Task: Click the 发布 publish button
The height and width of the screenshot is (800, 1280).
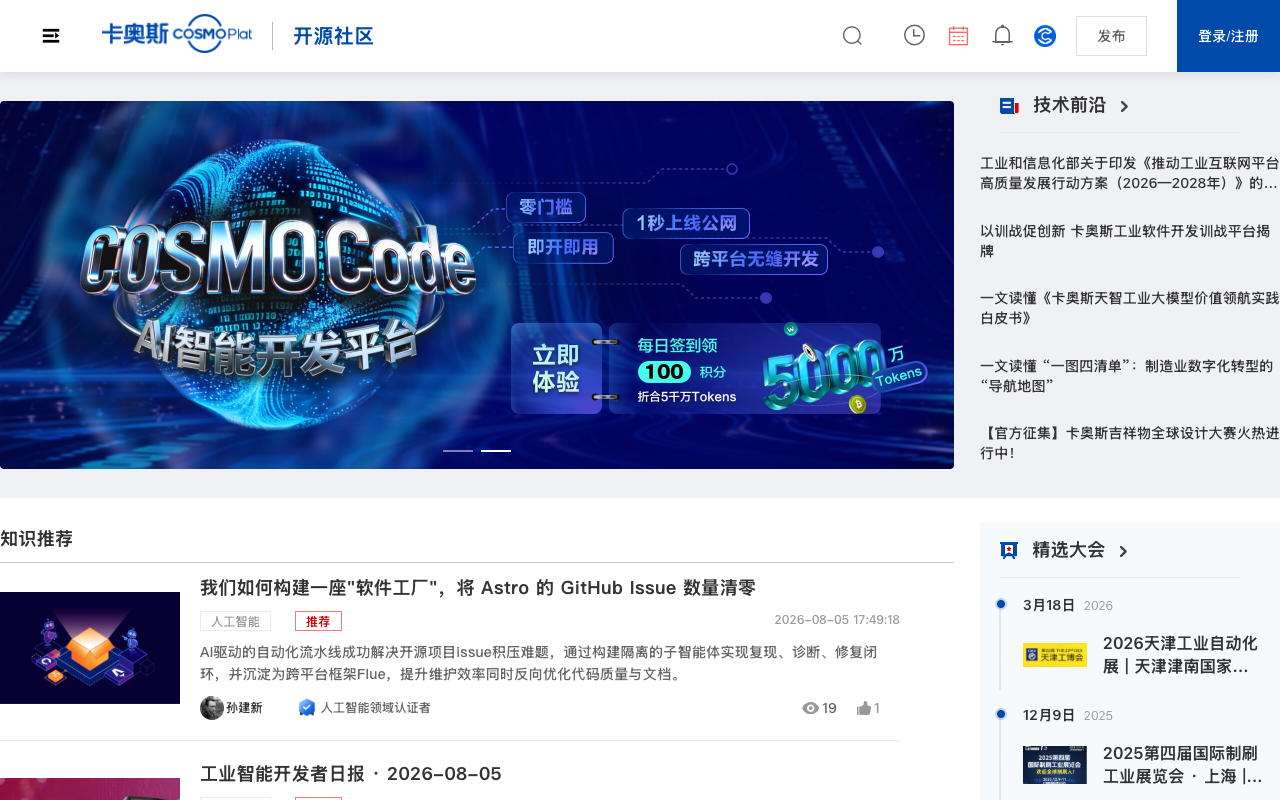Action: tap(1111, 36)
